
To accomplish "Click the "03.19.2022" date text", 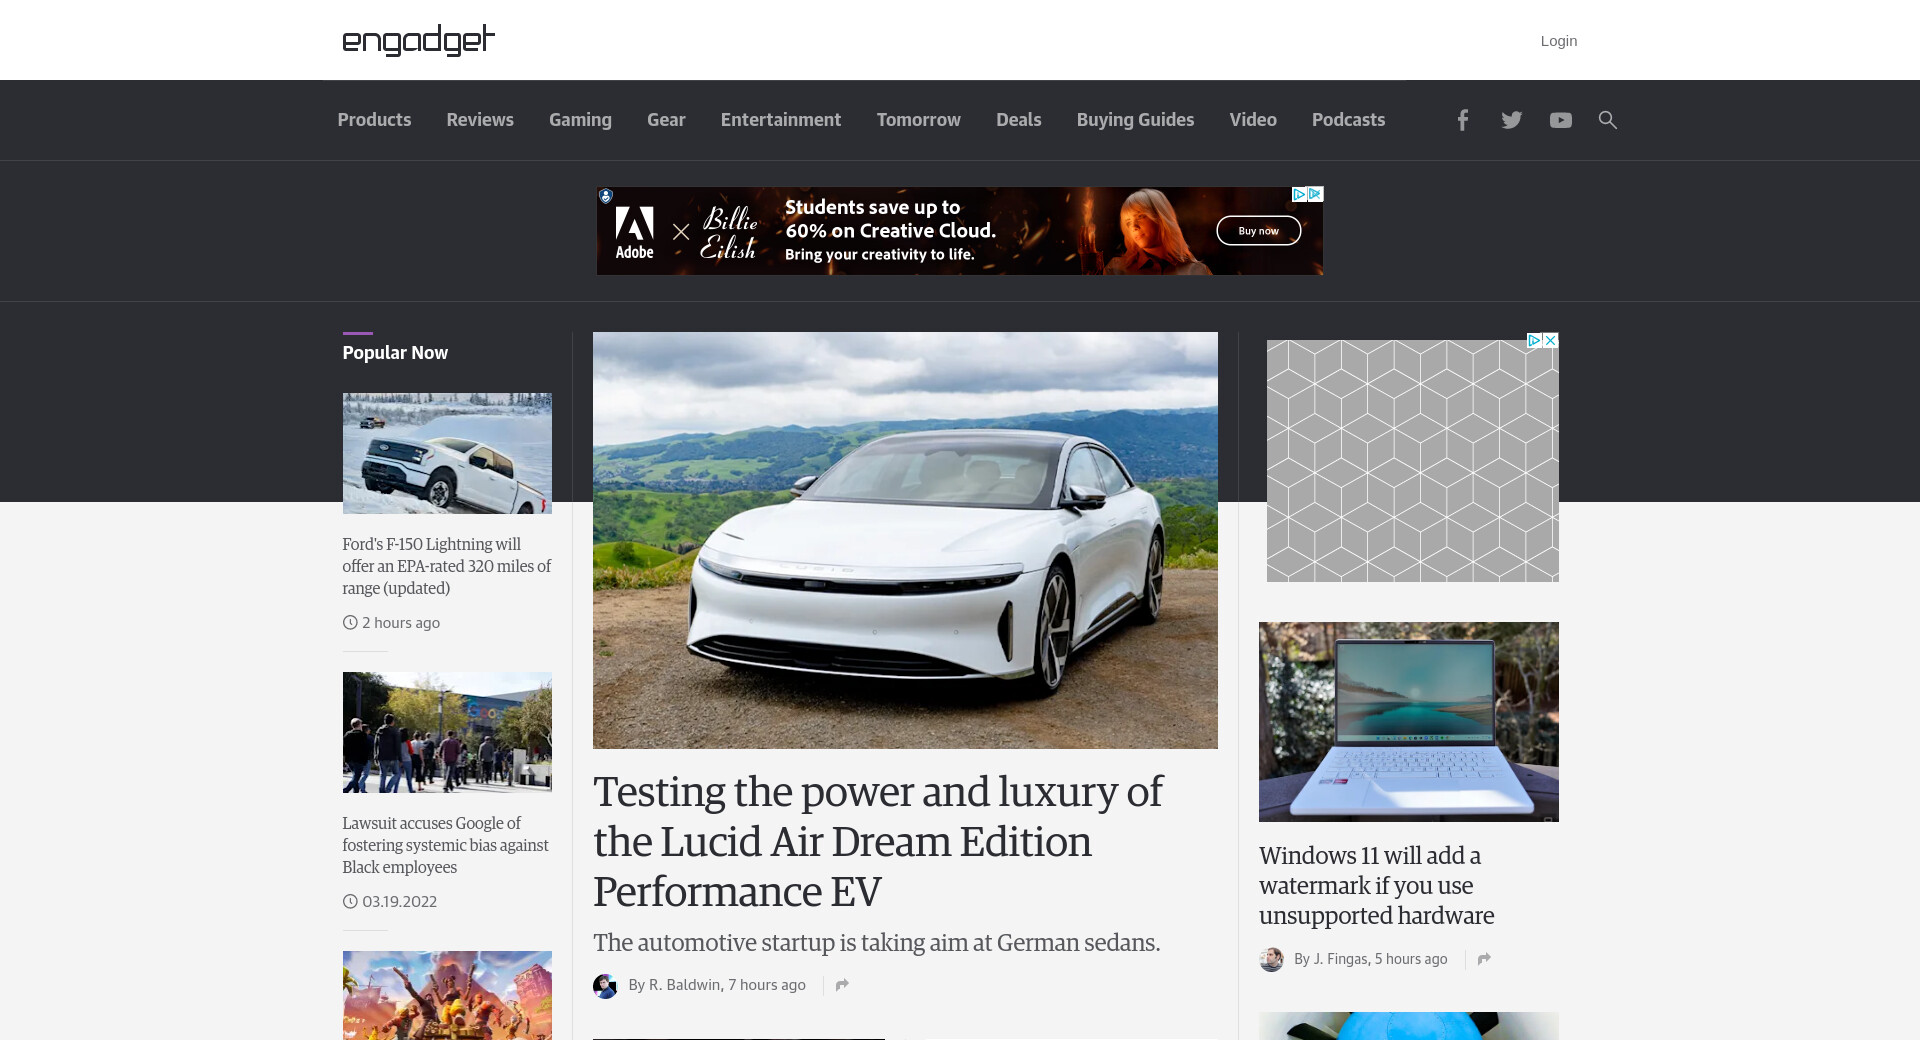I will [x=399, y=902].
